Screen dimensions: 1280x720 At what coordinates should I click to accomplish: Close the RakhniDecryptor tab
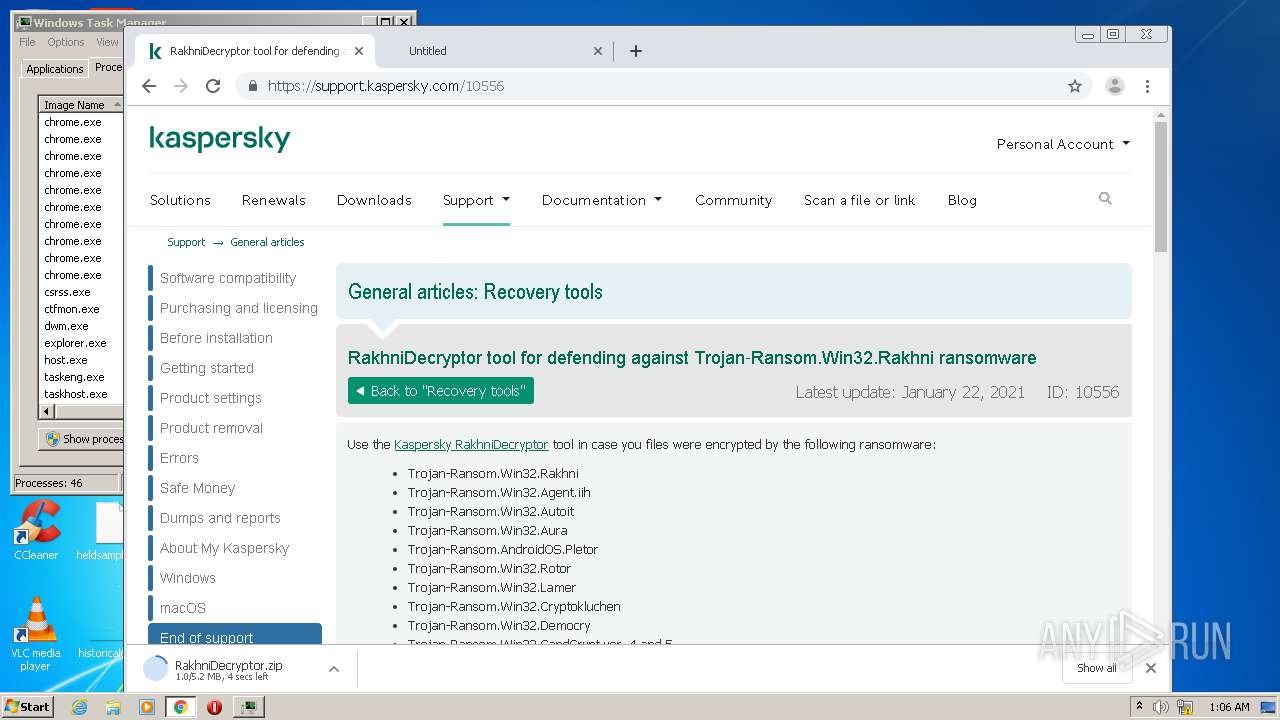coord(359,51)
